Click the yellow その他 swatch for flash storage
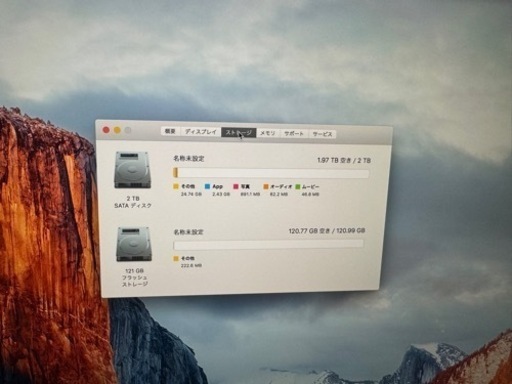This screenshot has height=384, width=512. [x=176, y=258]
